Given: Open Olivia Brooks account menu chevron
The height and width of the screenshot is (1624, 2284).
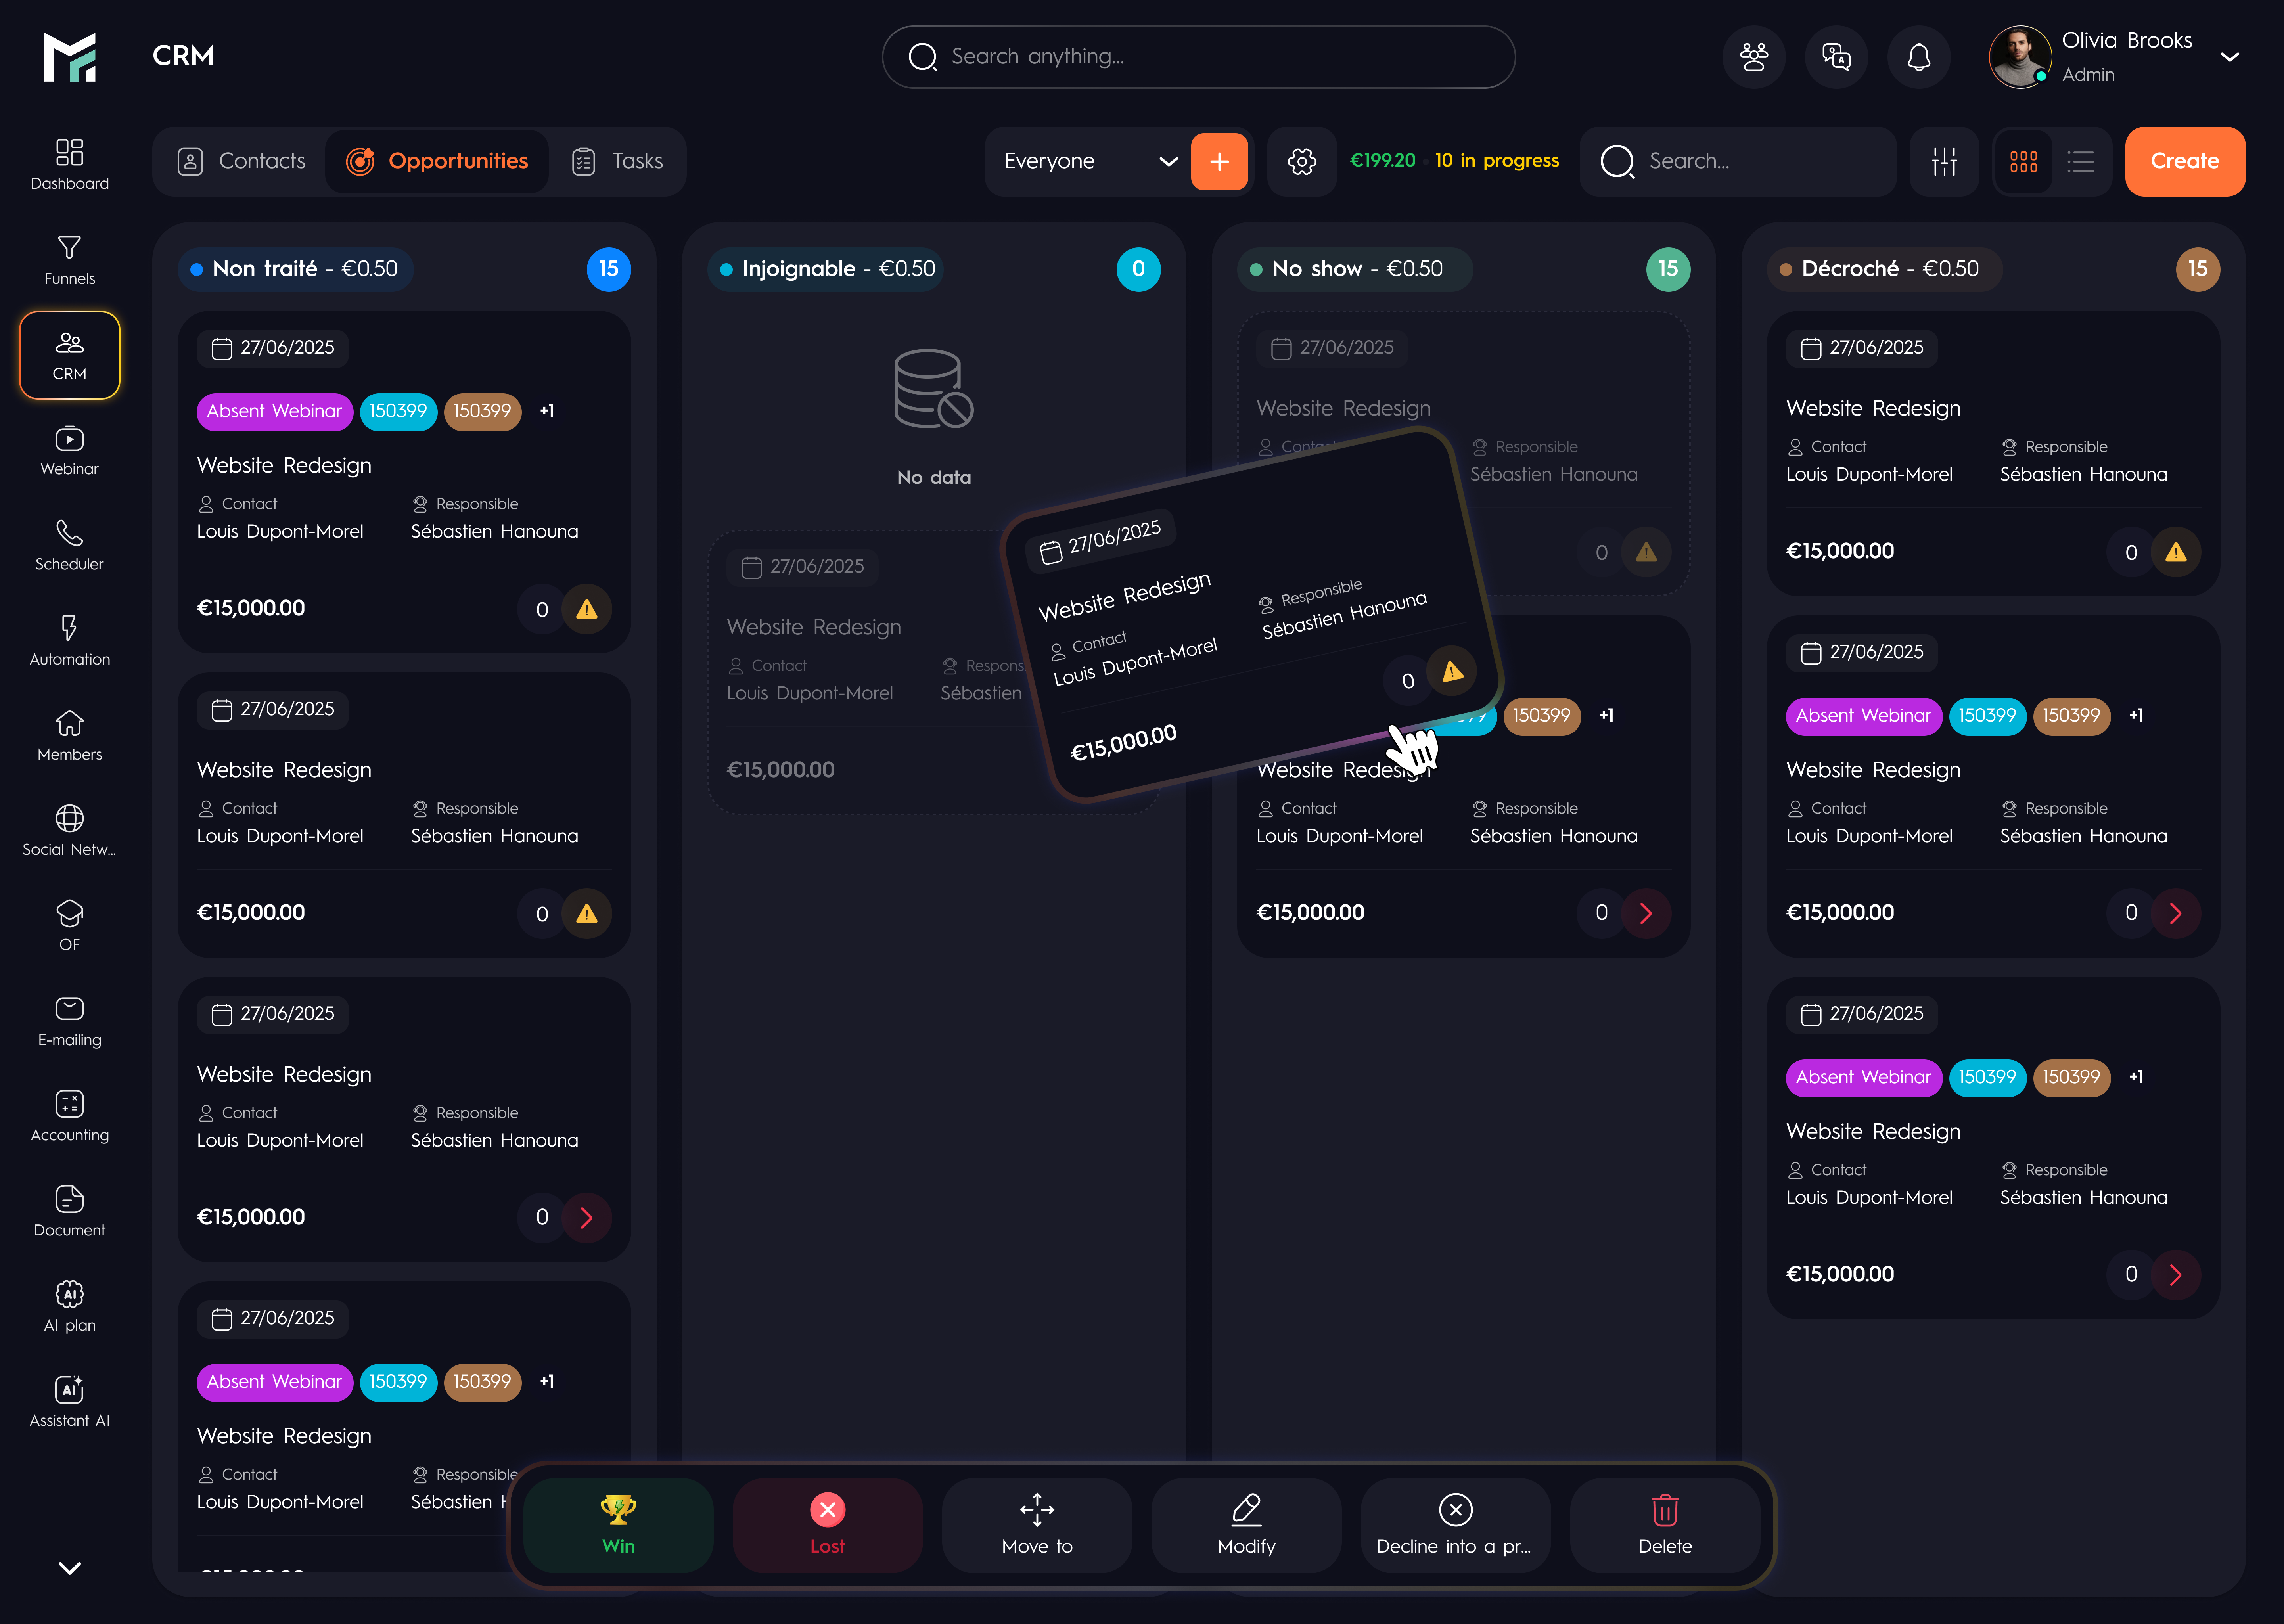Looking at the screenshot, I should 2229,57.
